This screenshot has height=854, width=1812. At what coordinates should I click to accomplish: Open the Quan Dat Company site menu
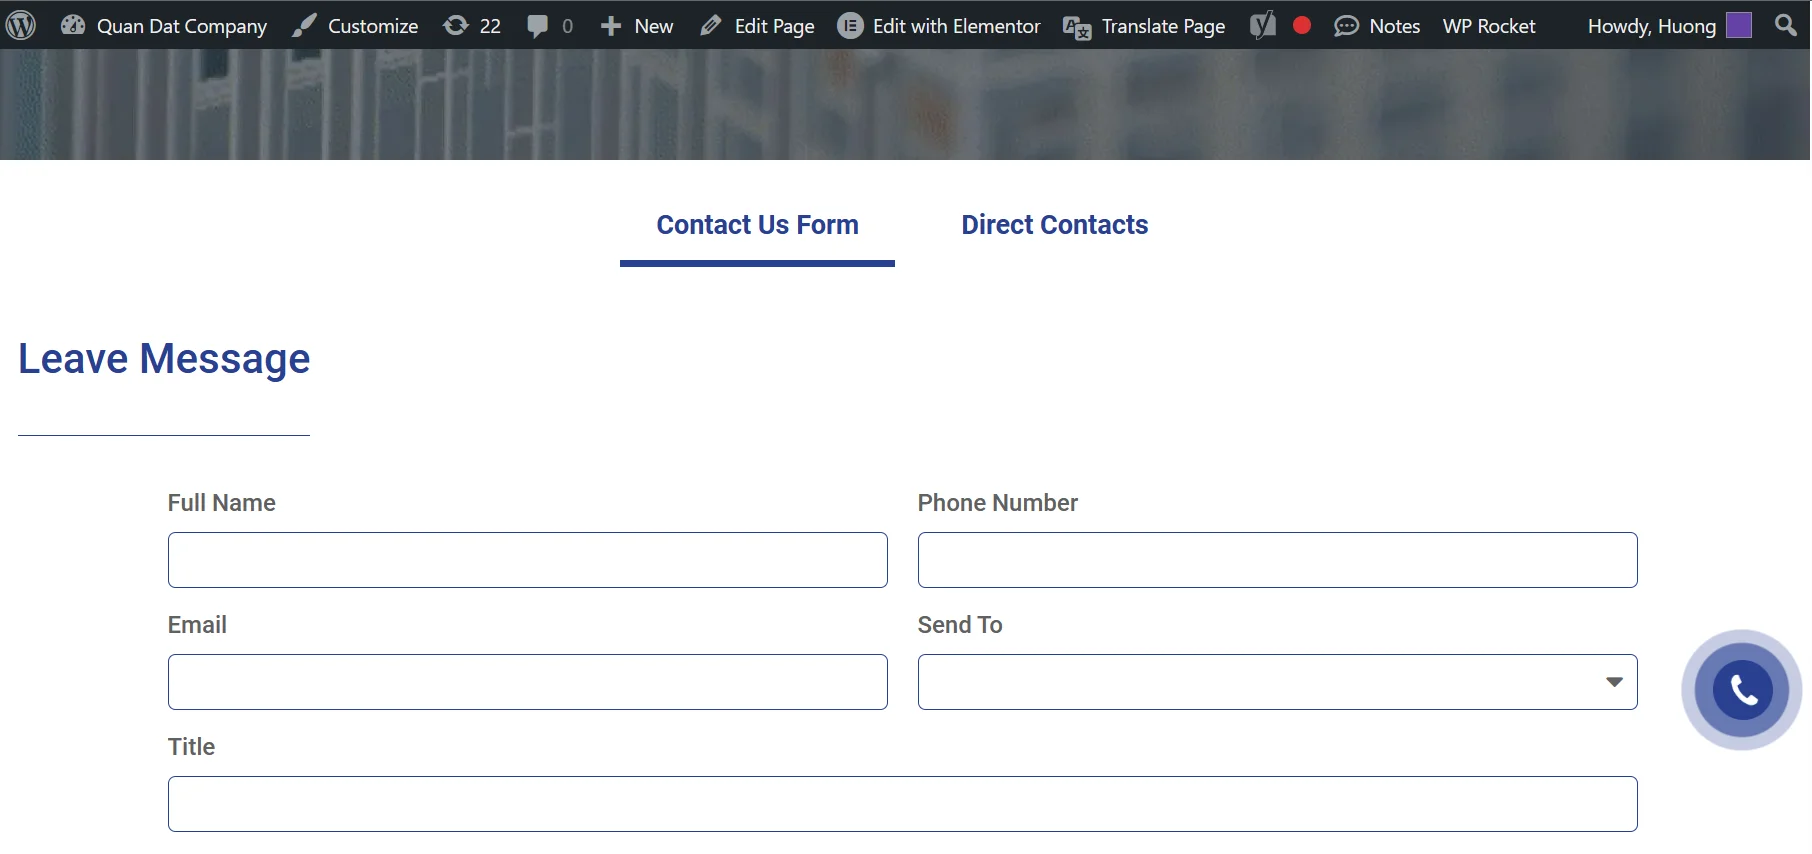164,25
